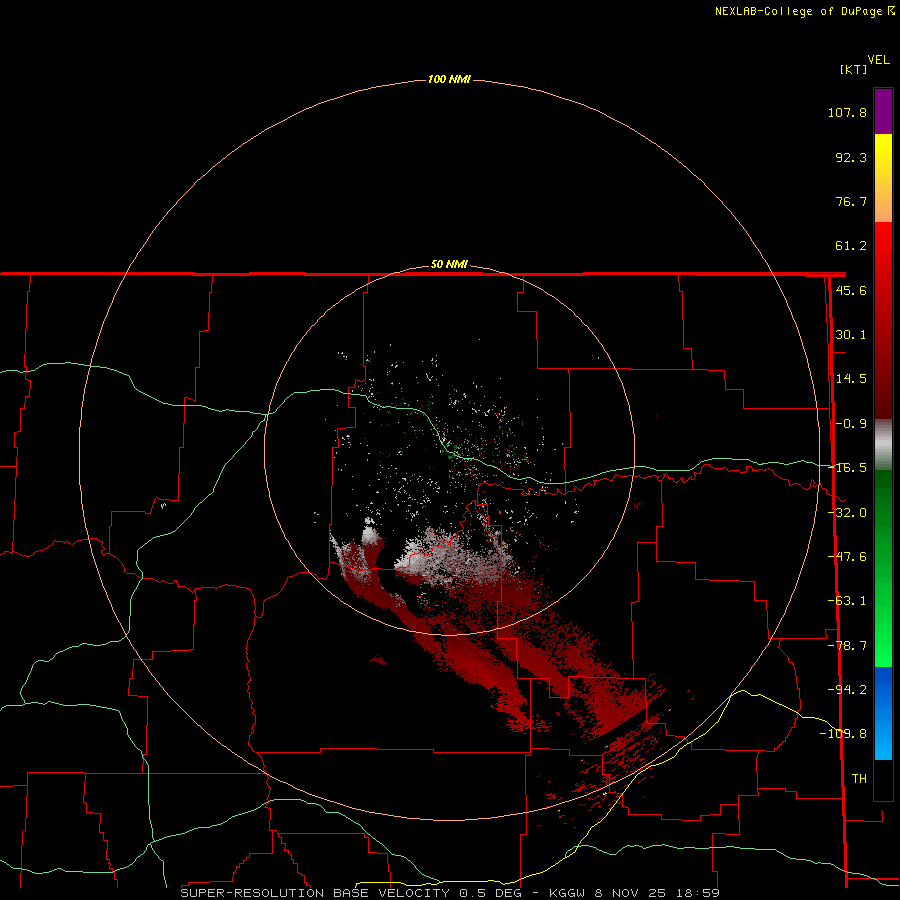Click the 100 NMI range ring label
Screen dimensions: 900x900
point(449,79)
